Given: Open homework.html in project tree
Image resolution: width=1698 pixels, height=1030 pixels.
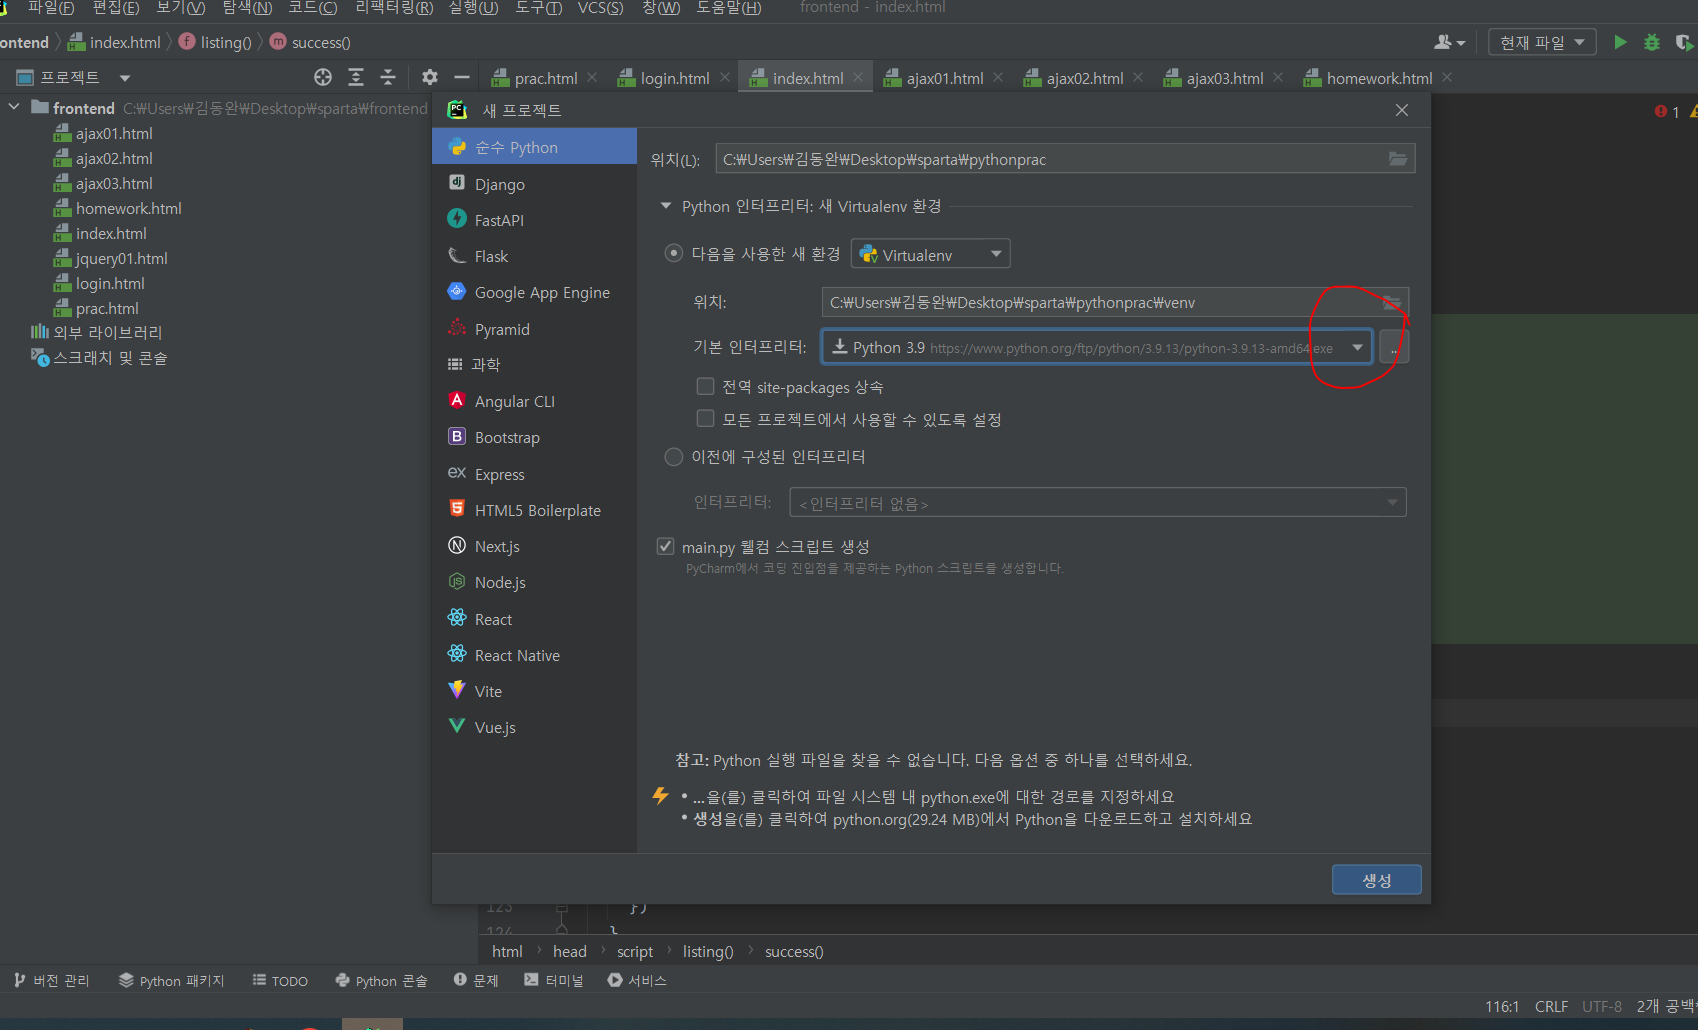Looking at the screenshot, I should [x=128, y=208].
